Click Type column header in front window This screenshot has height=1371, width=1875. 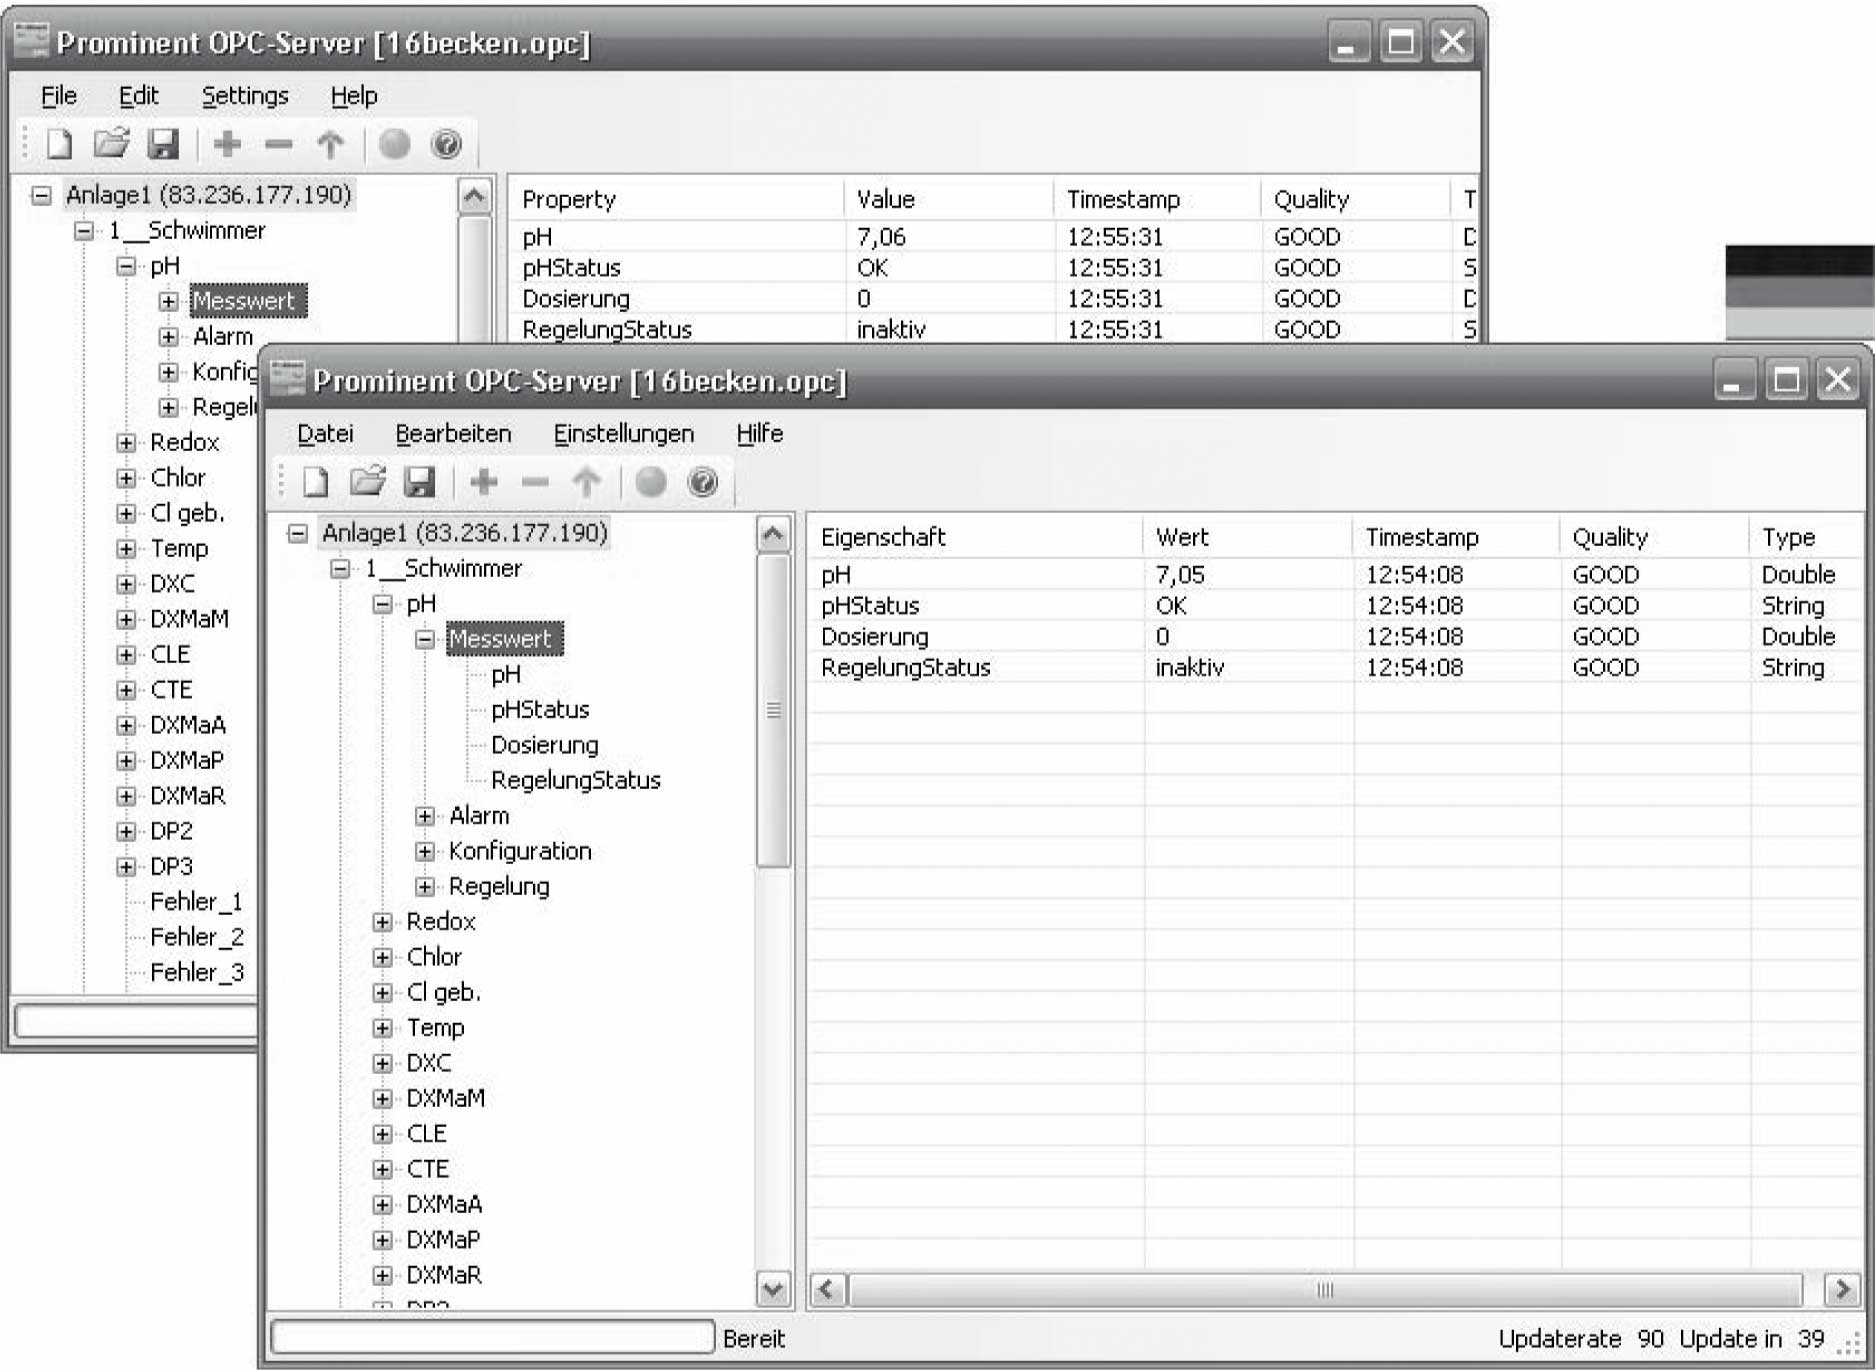1808,537
